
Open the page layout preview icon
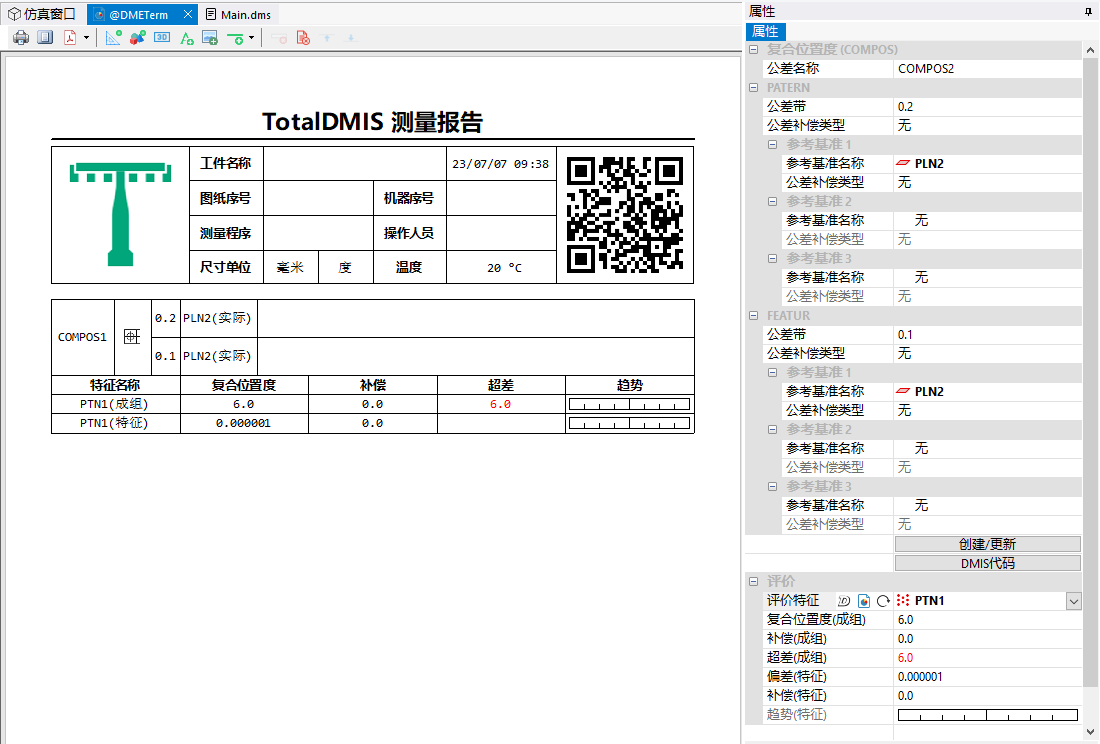pos(45,38)
